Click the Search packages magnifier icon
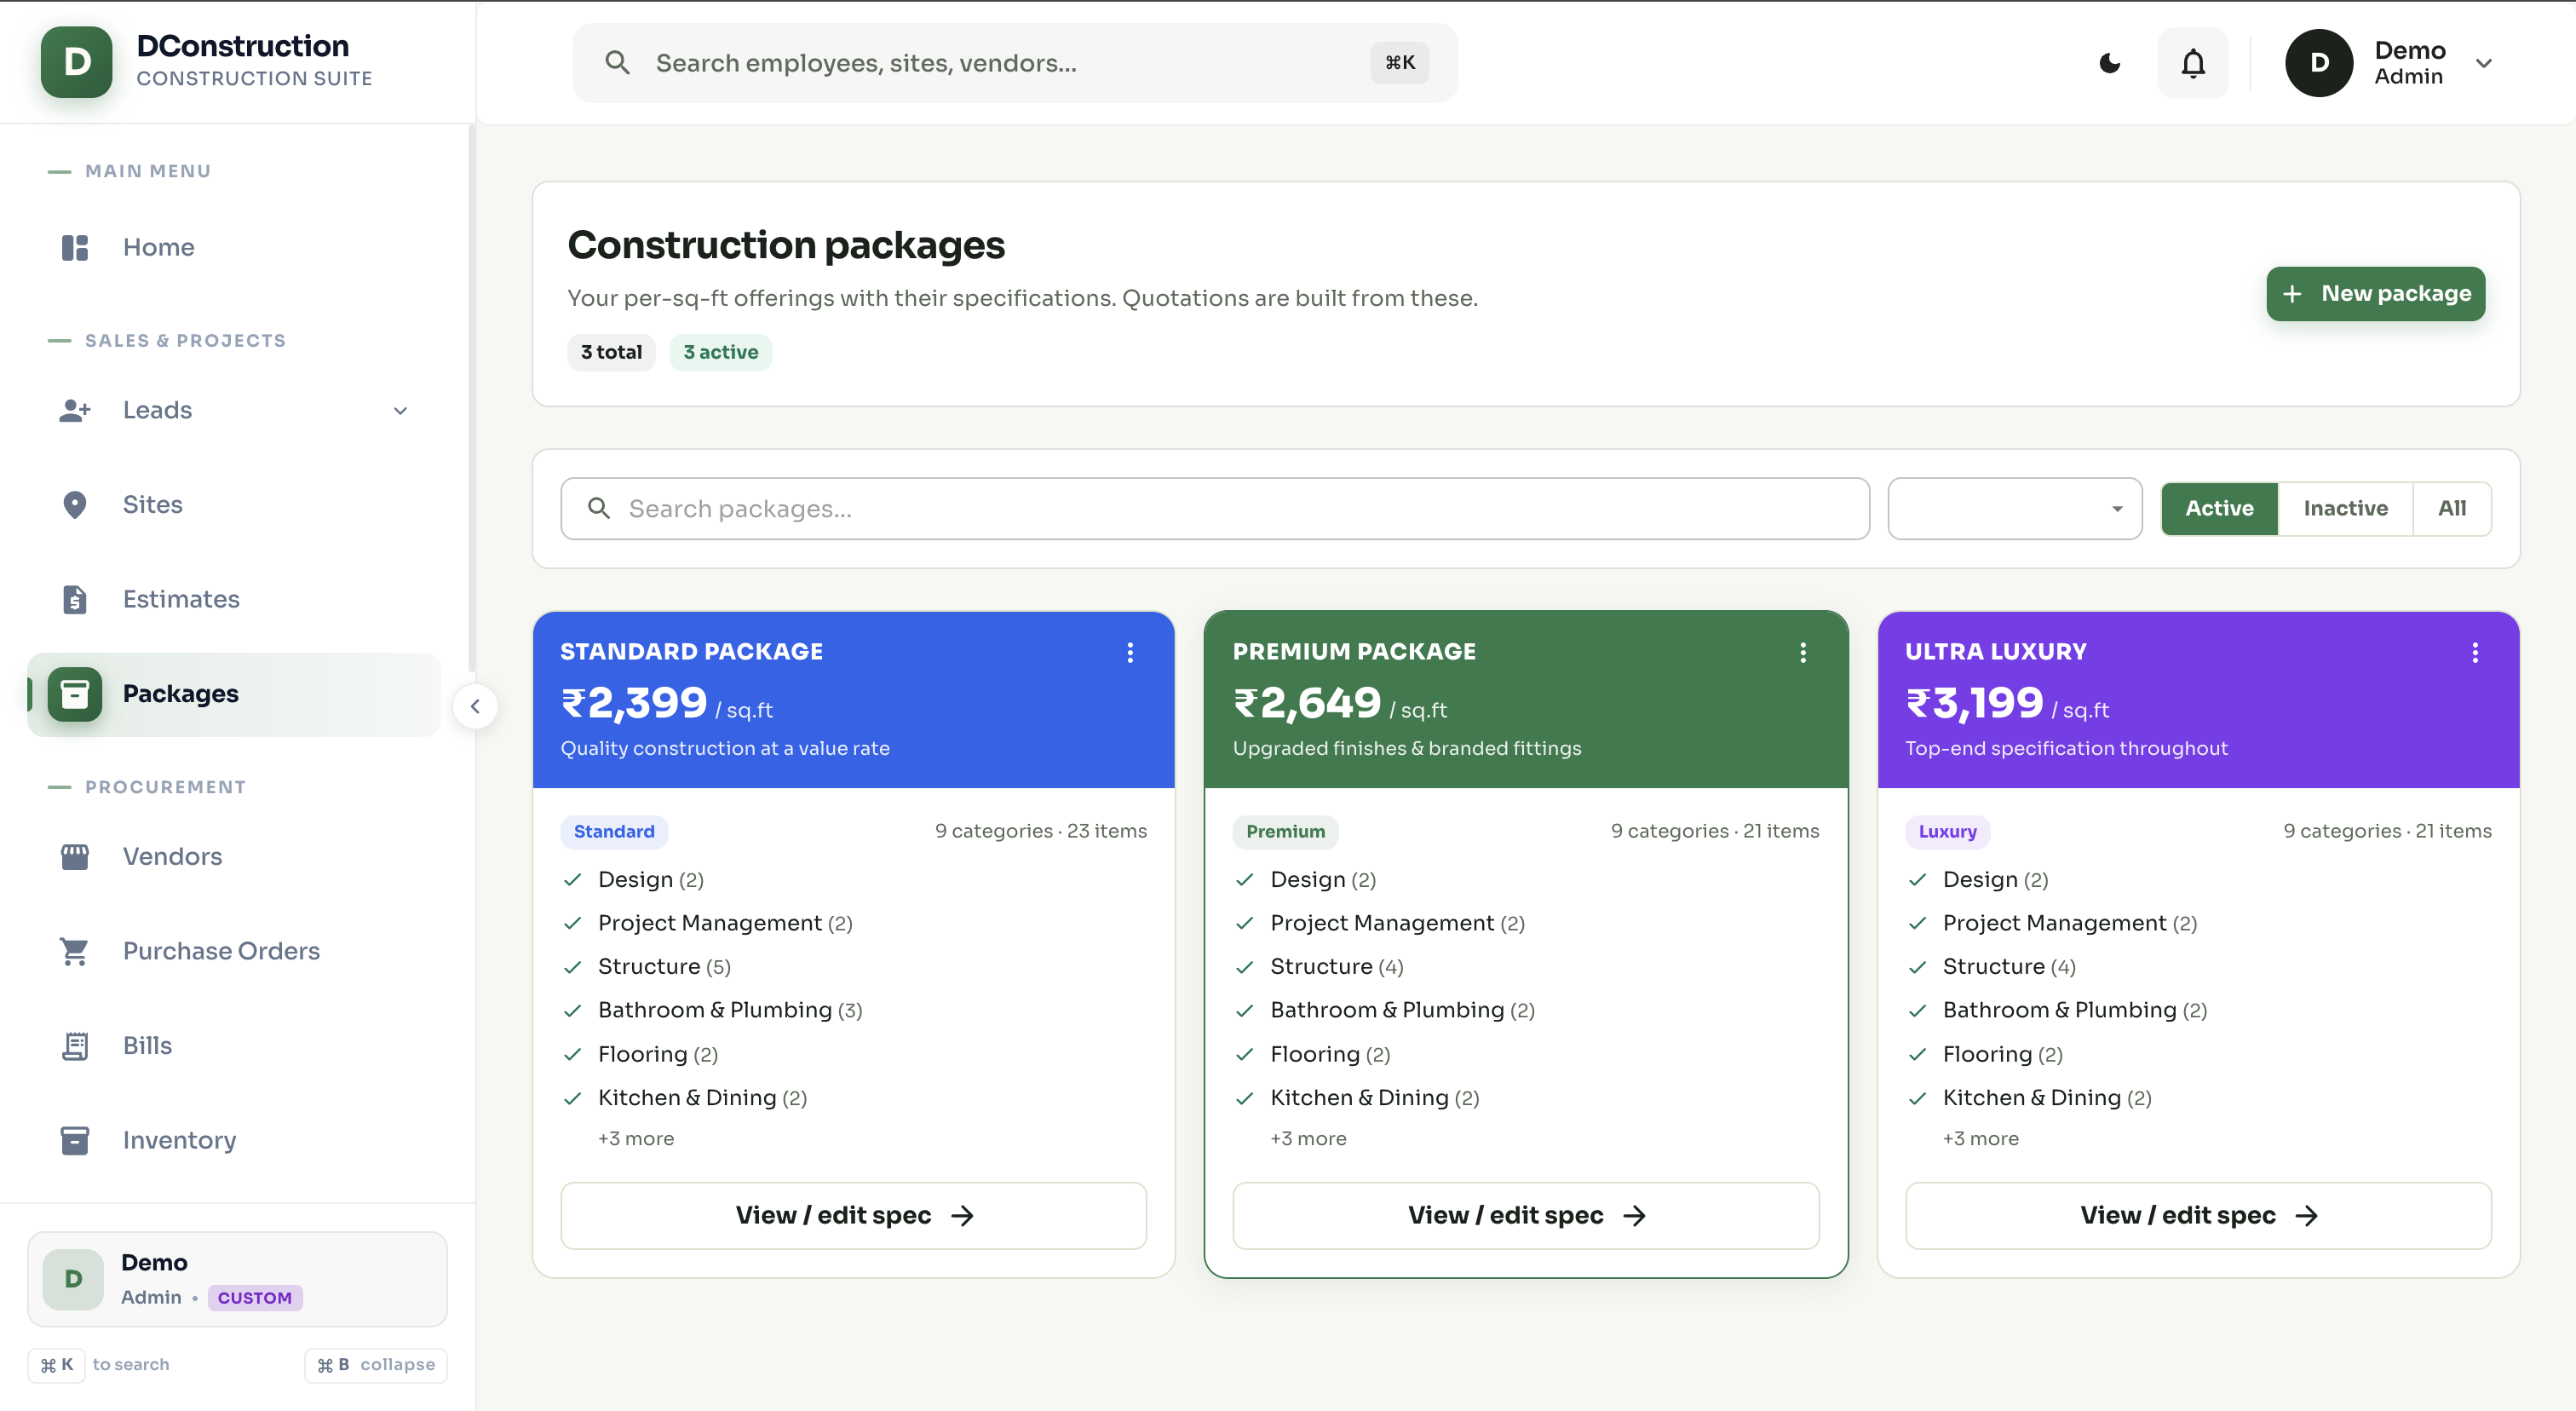Image resolution: width=2576 pixels, height=1411 pixels. tap(599, 508)
